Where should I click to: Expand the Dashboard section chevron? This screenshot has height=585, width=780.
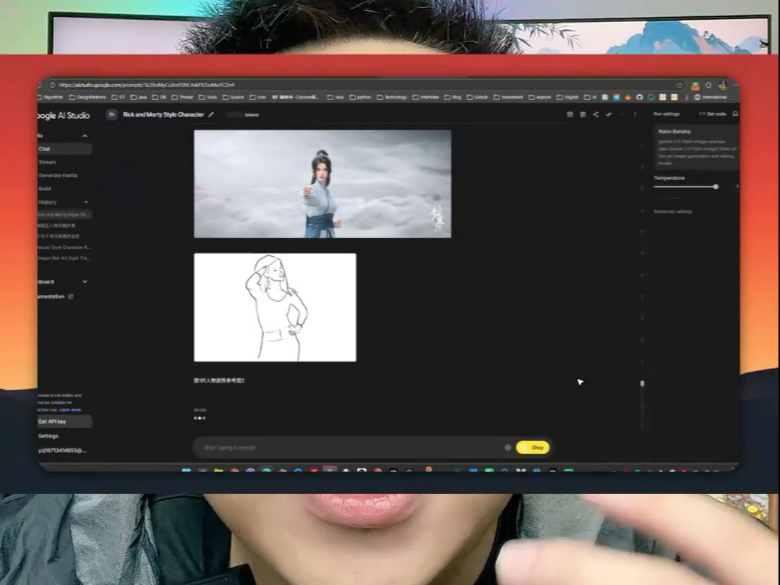(x=85, y=282)
